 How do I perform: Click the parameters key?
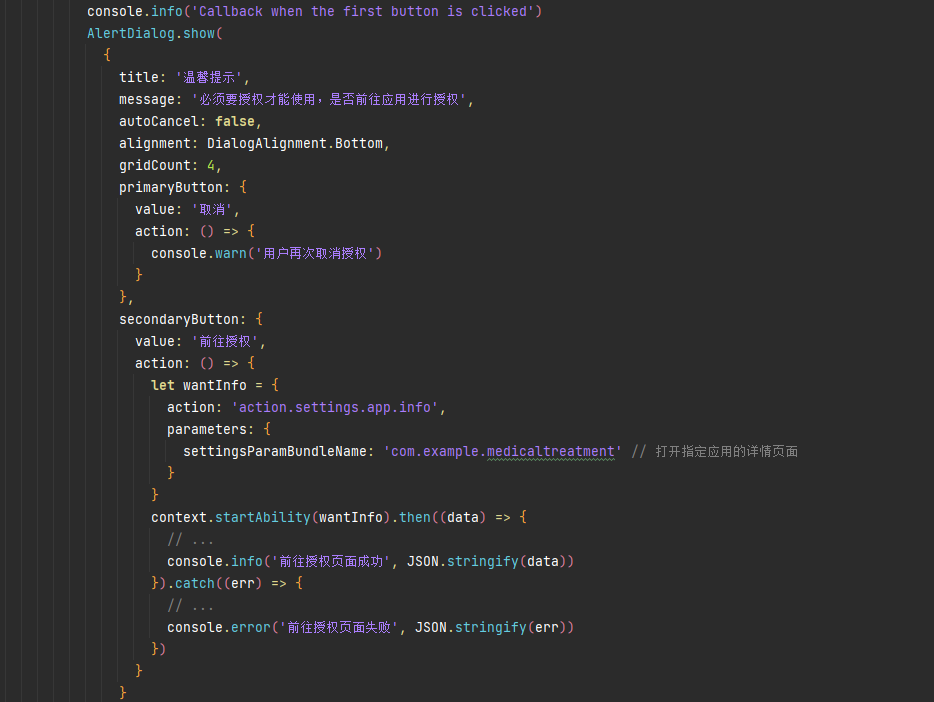[x=207, y=429]
